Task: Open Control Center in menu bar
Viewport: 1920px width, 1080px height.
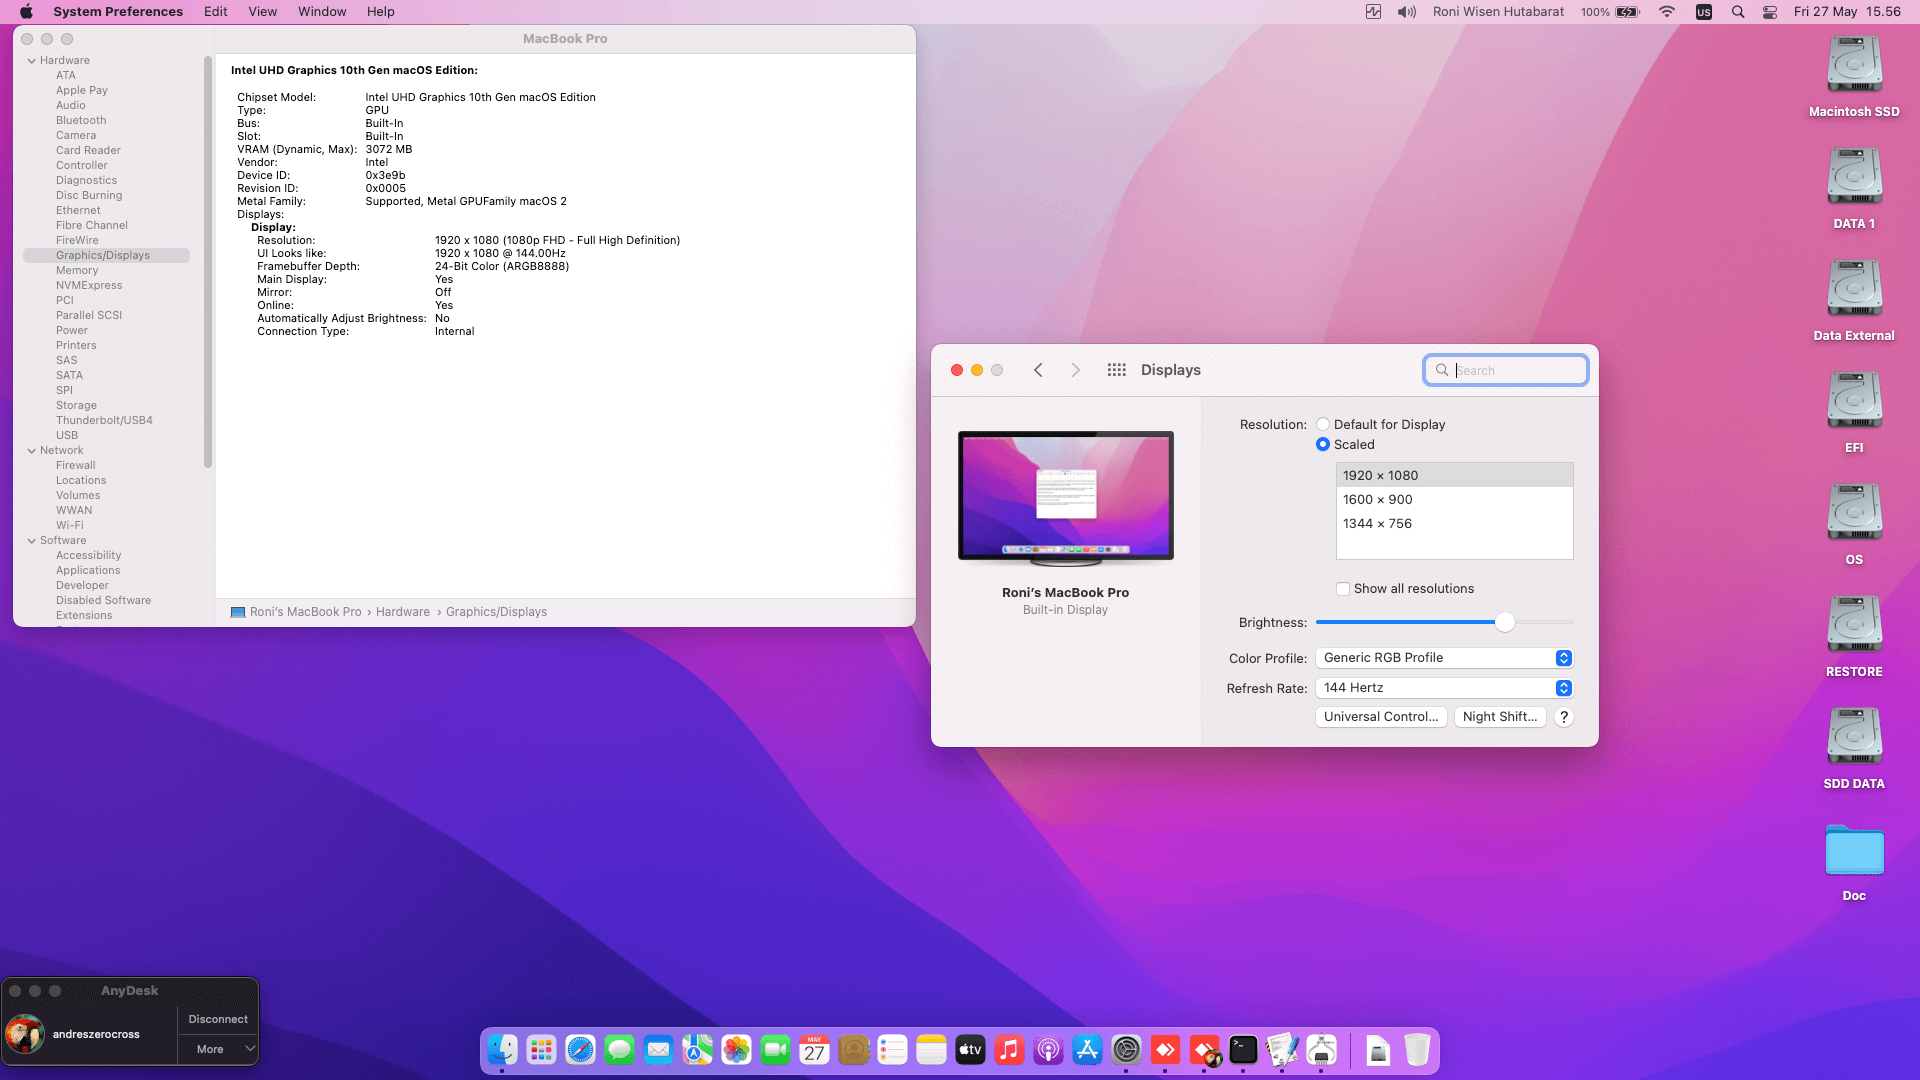Action: pyautogui.click(x=1770, y=12)
